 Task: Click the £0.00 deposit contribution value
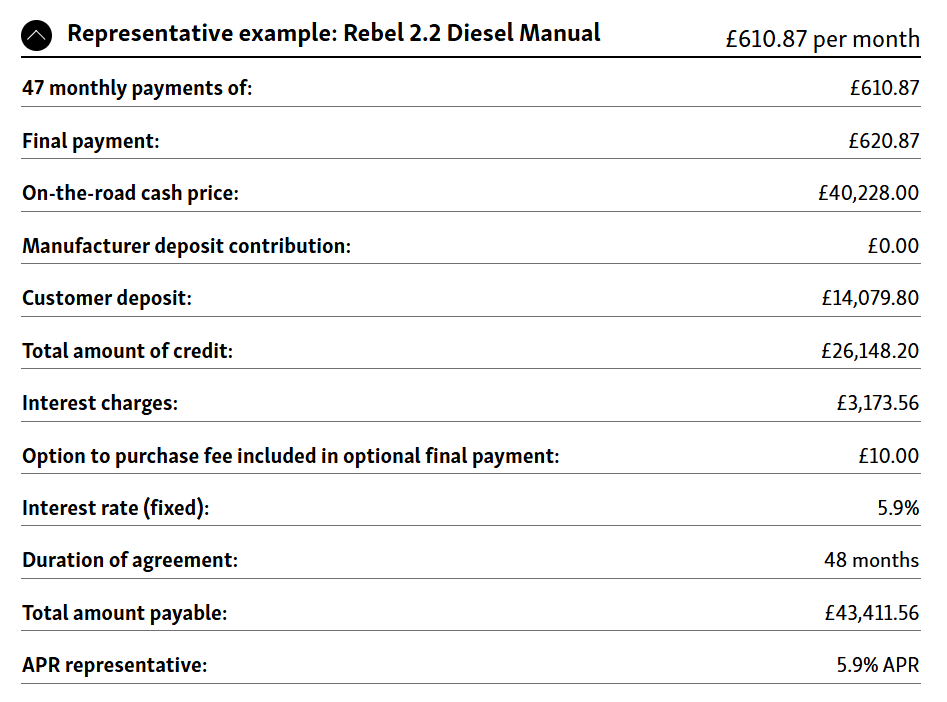click(892, 246)
